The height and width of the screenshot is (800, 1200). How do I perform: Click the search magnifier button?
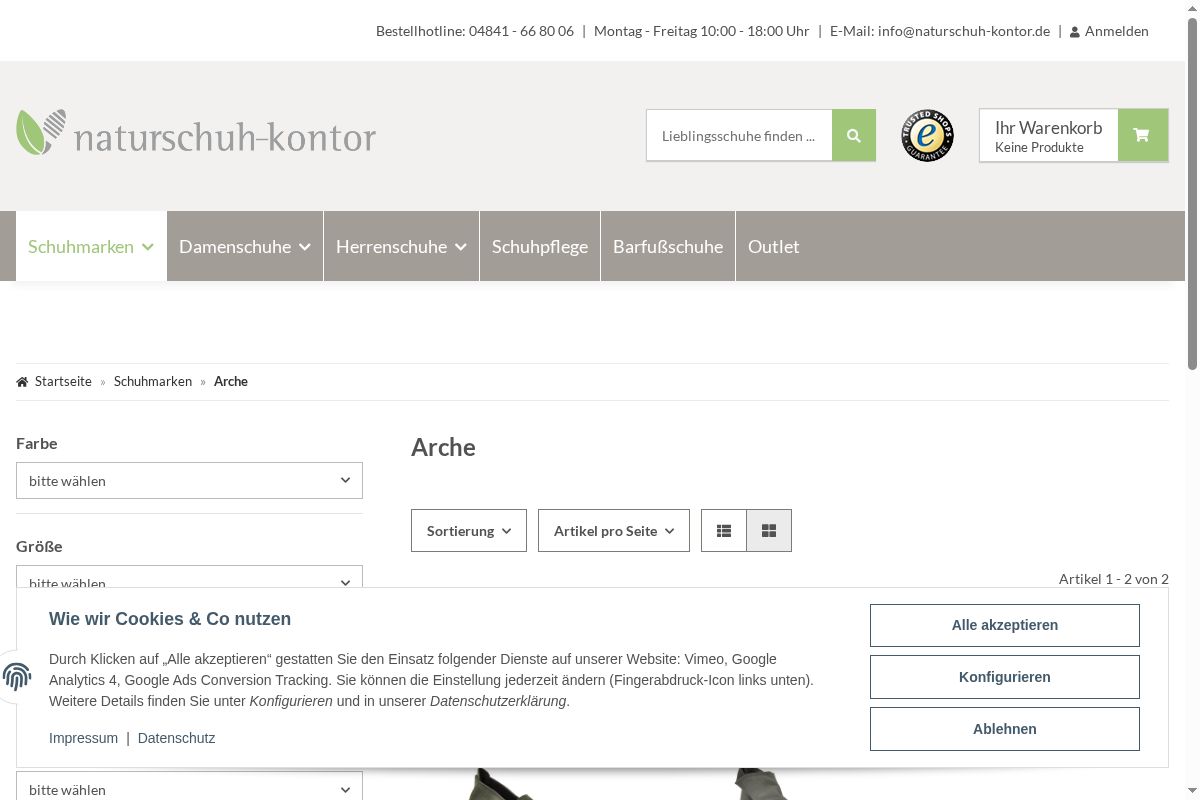(x=853, y=136)
